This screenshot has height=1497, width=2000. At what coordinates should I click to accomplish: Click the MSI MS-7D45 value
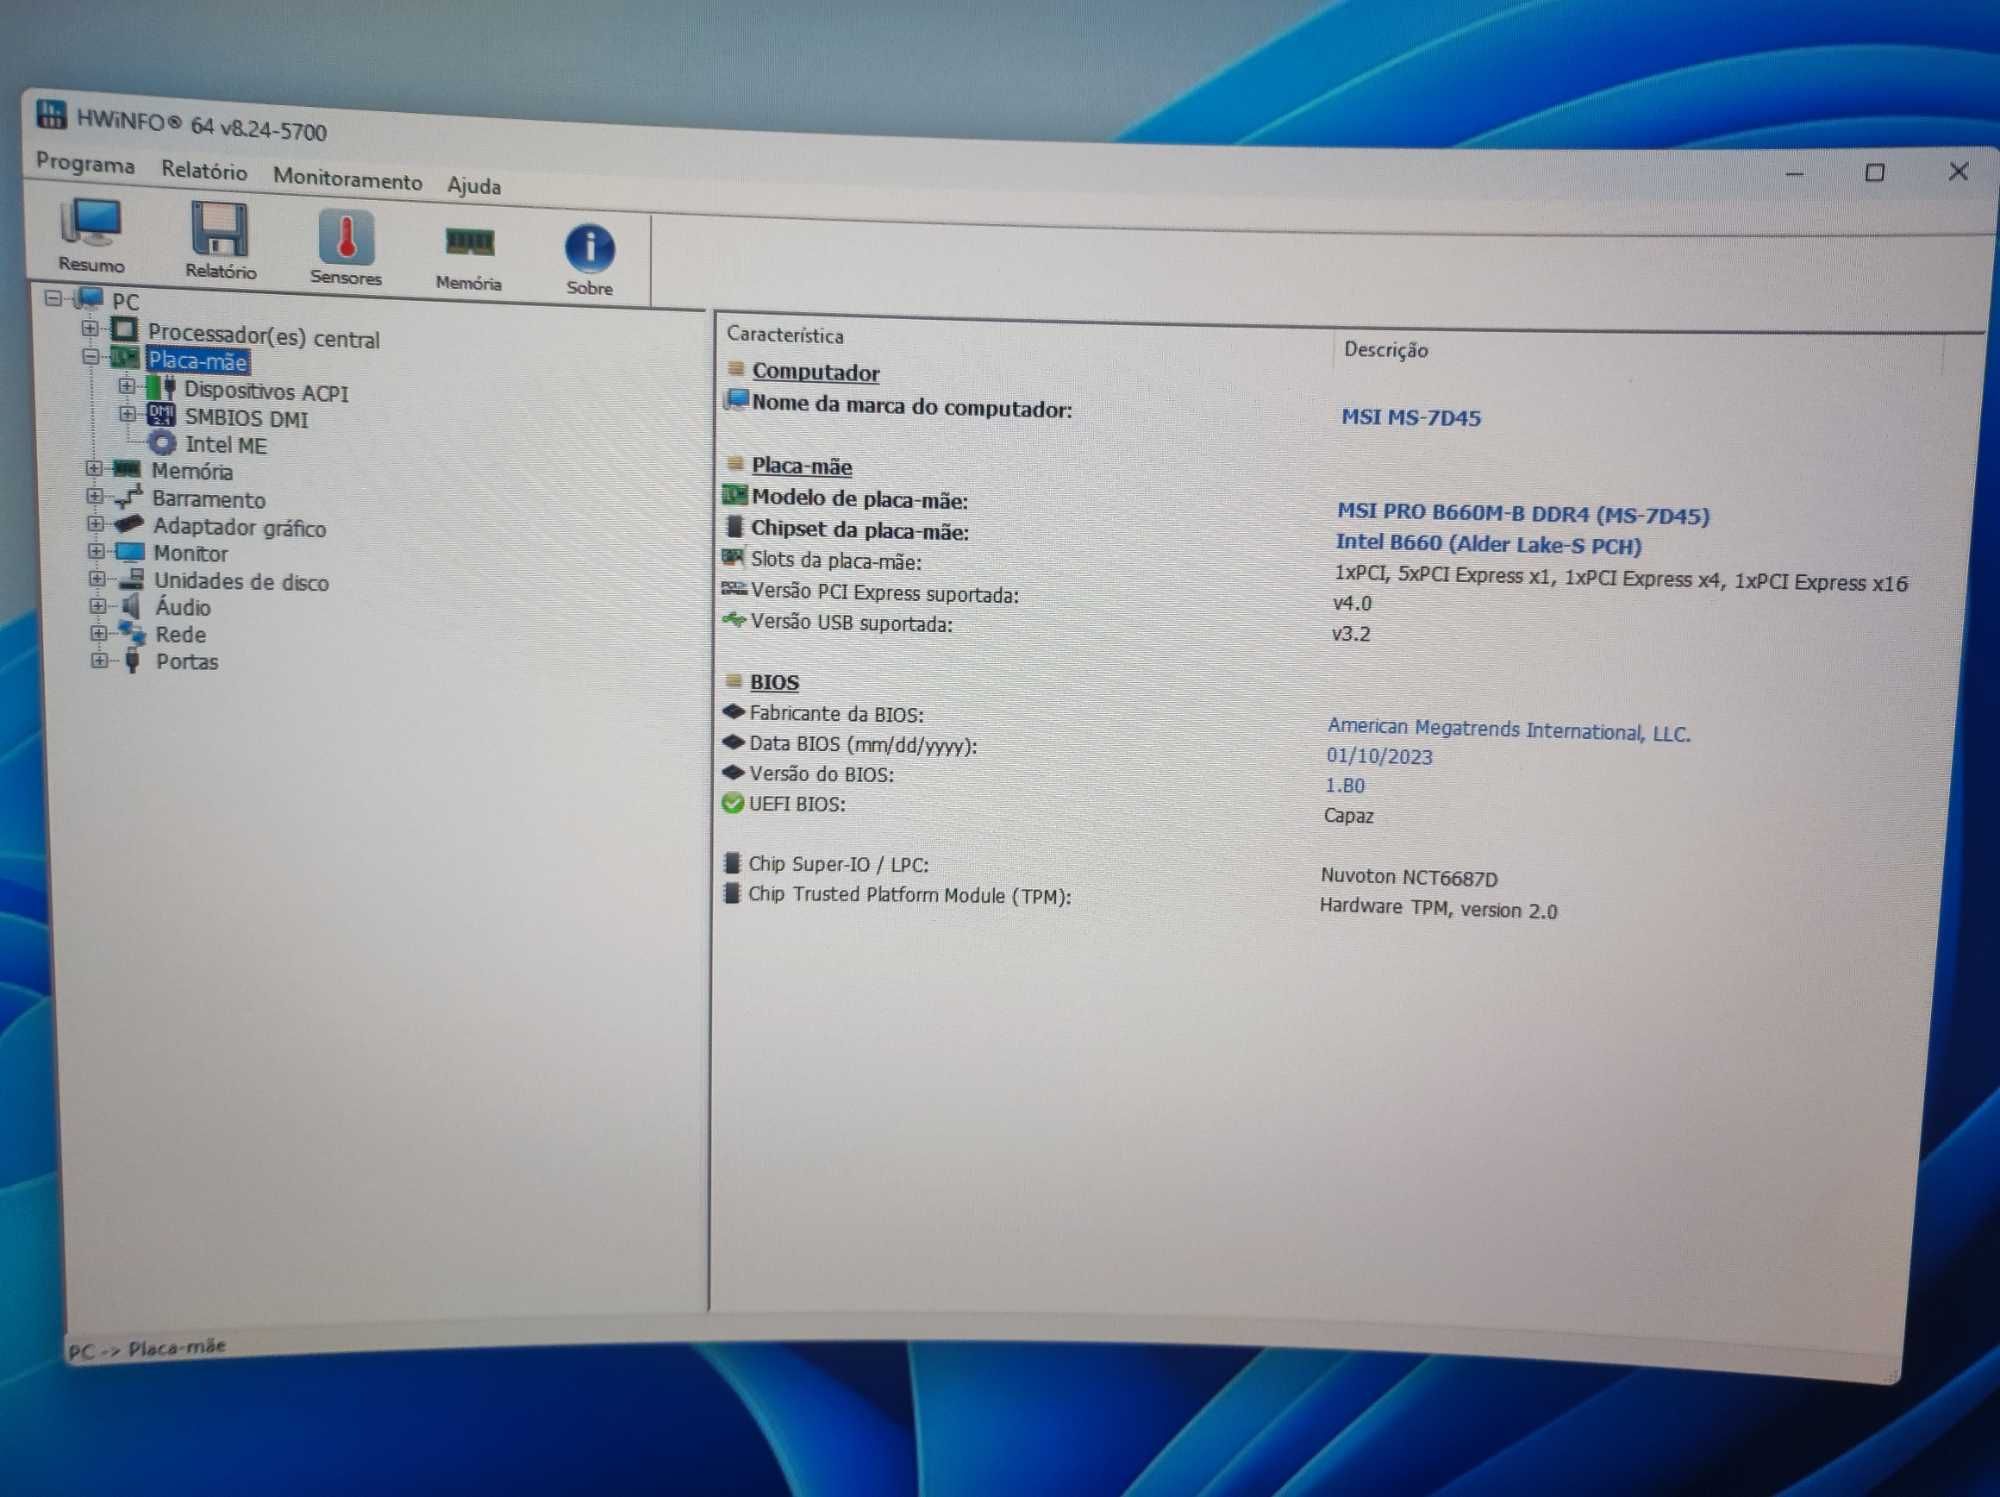coord(1411,417)
